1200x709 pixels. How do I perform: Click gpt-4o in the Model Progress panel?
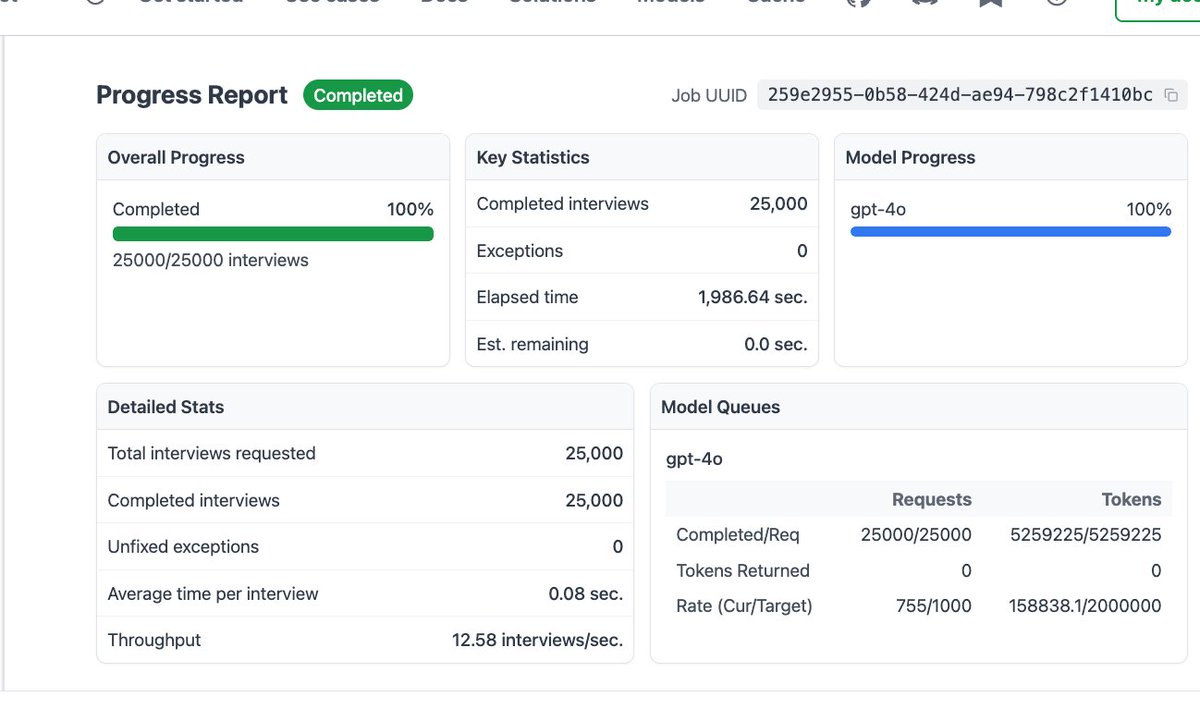click(878, 209)
